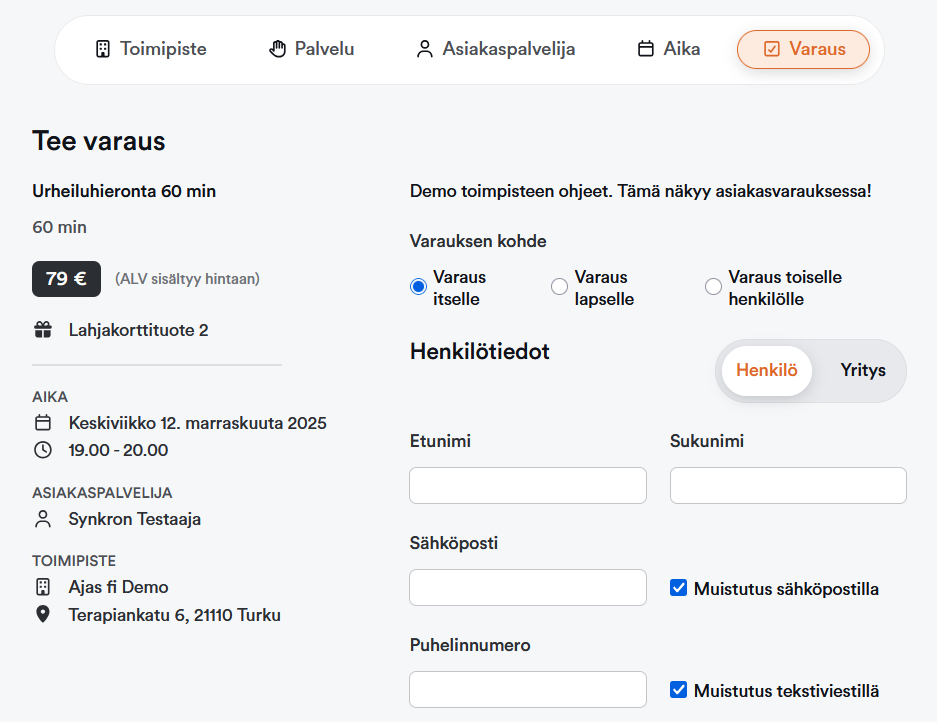Focus the Etunimi input field
Viewport: 937px width, 722px height.
(x=528, y=486)
